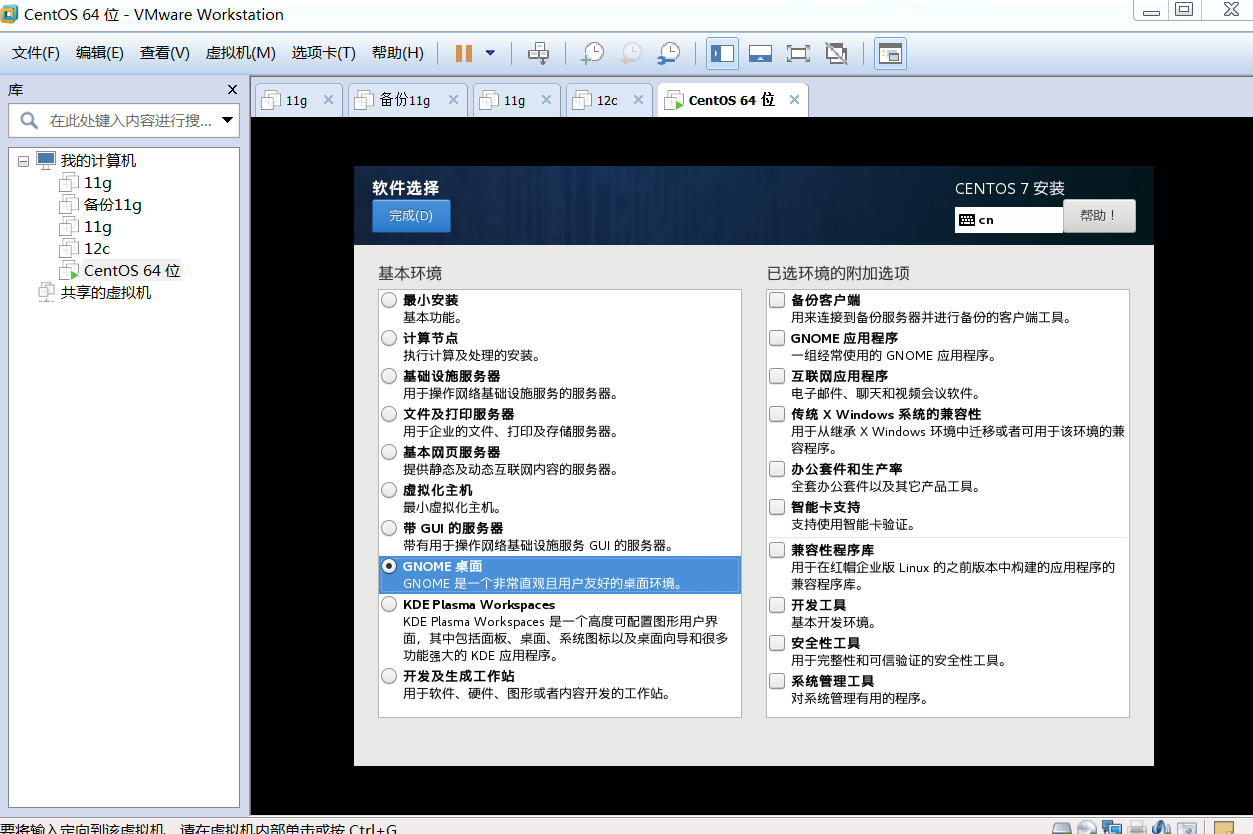Open the library search filter dropdown arrow
The image size is (1253, 834).
[228, 121]
